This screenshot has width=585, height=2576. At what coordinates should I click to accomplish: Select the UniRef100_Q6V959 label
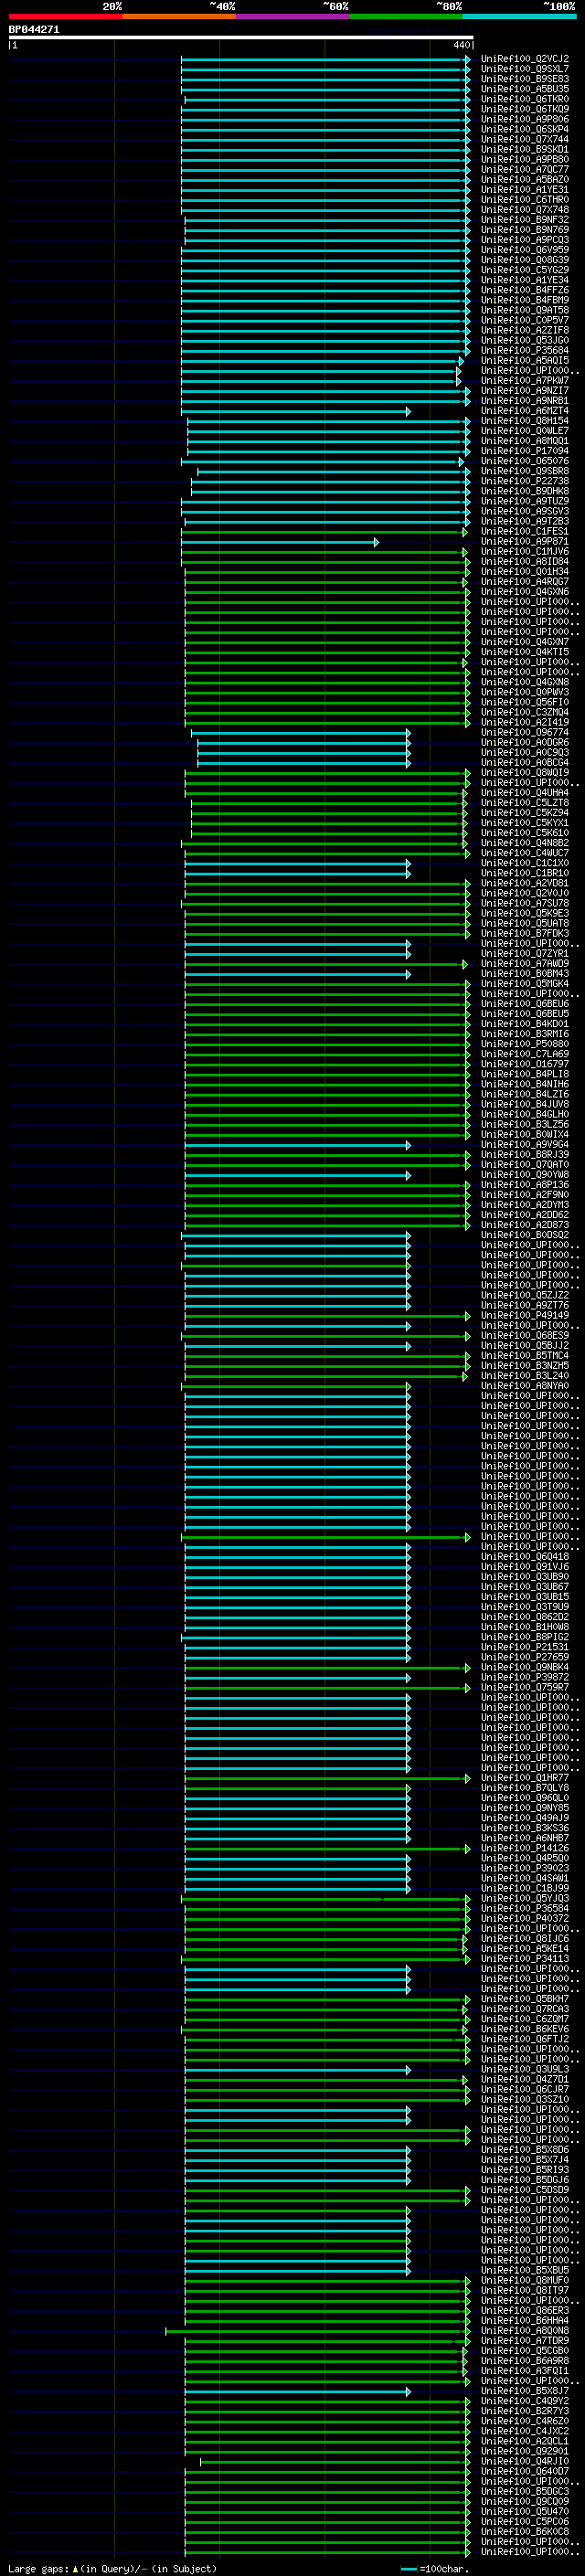click(x=525, y=250)
